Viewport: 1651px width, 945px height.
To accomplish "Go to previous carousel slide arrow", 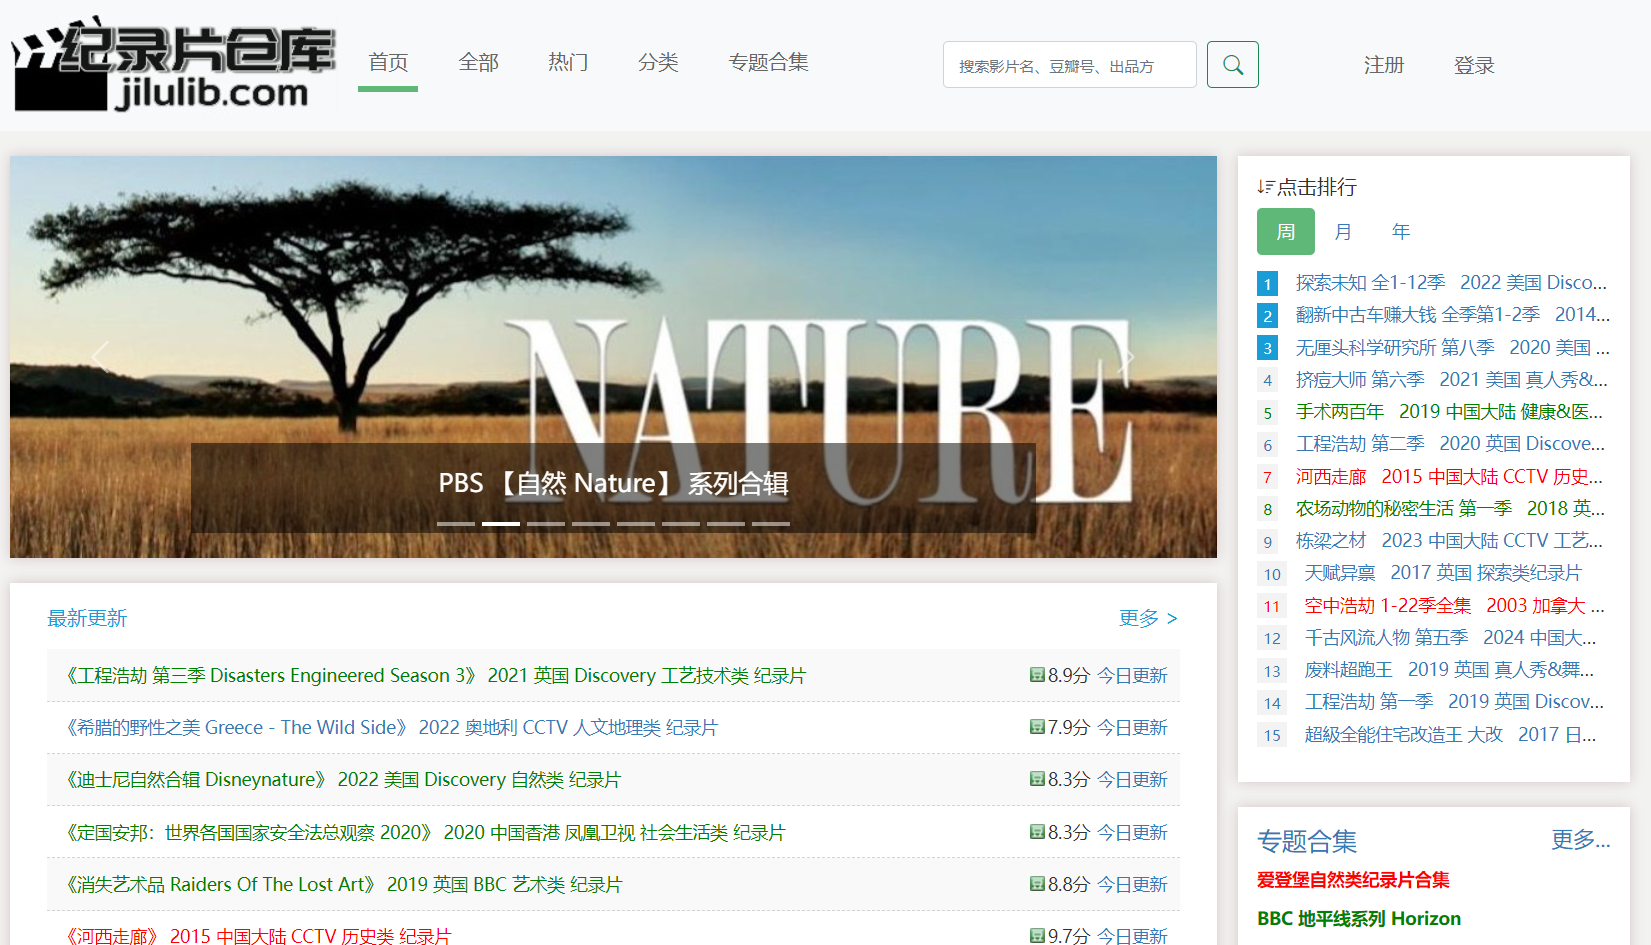I will tap(99, 356).
